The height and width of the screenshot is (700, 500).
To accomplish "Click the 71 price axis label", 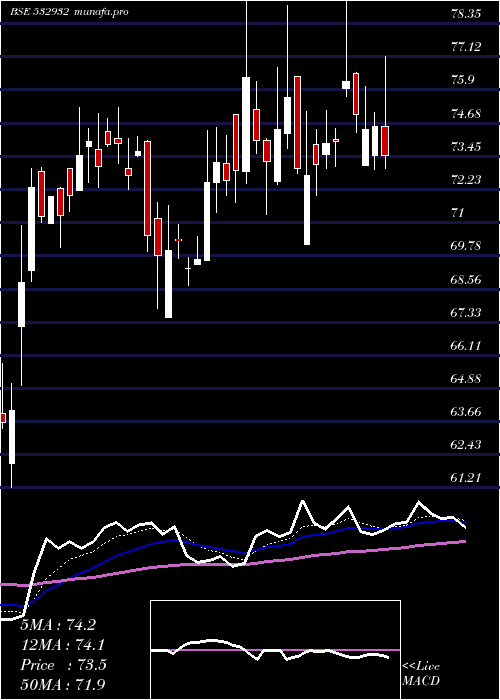I will 458,212.
